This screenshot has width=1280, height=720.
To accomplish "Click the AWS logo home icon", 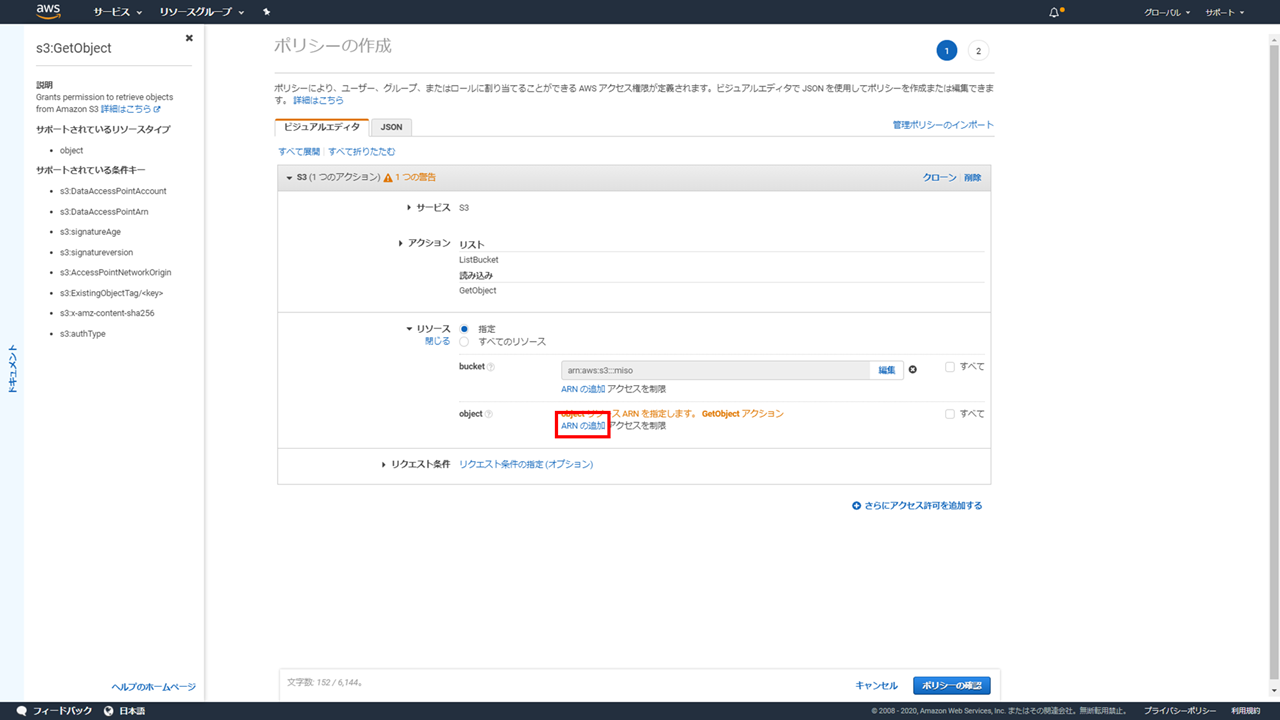I will coord(48,11).
